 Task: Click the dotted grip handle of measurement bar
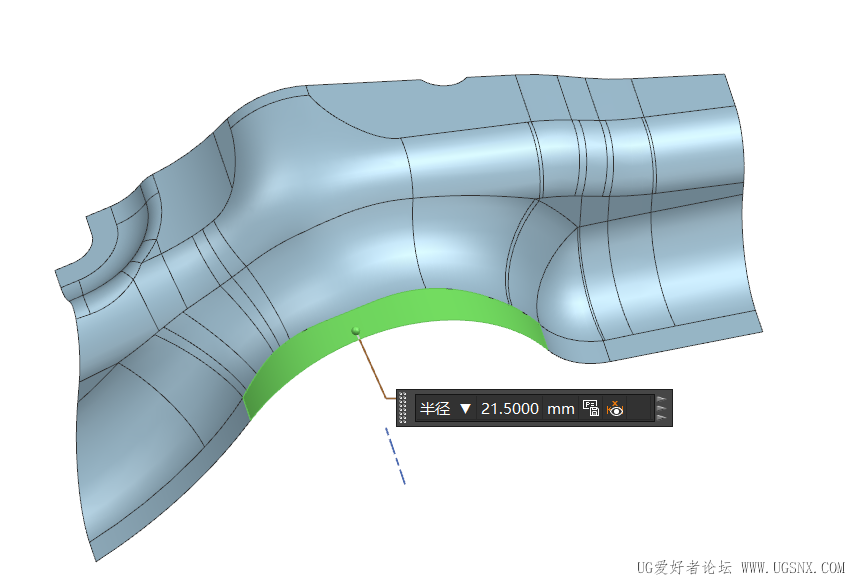coord(403,408)
